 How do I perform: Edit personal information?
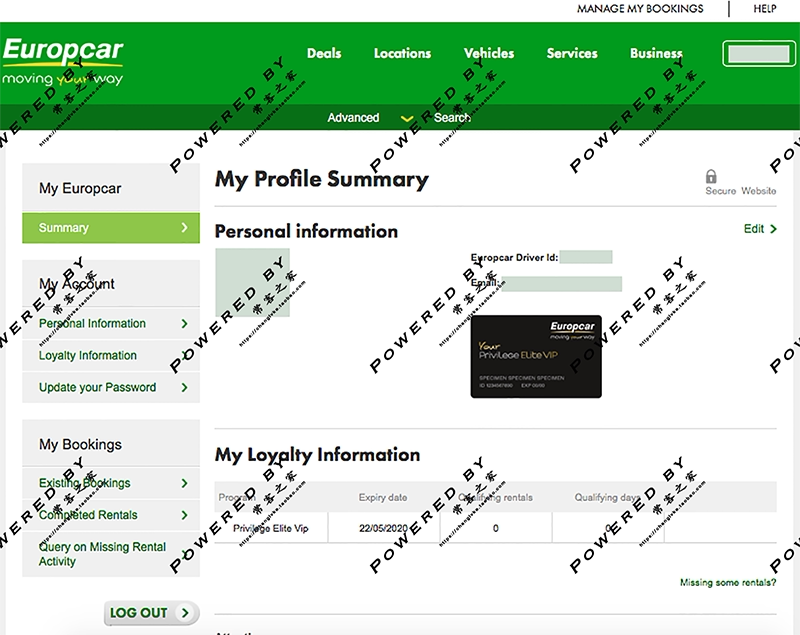click(x=760, y=229)
